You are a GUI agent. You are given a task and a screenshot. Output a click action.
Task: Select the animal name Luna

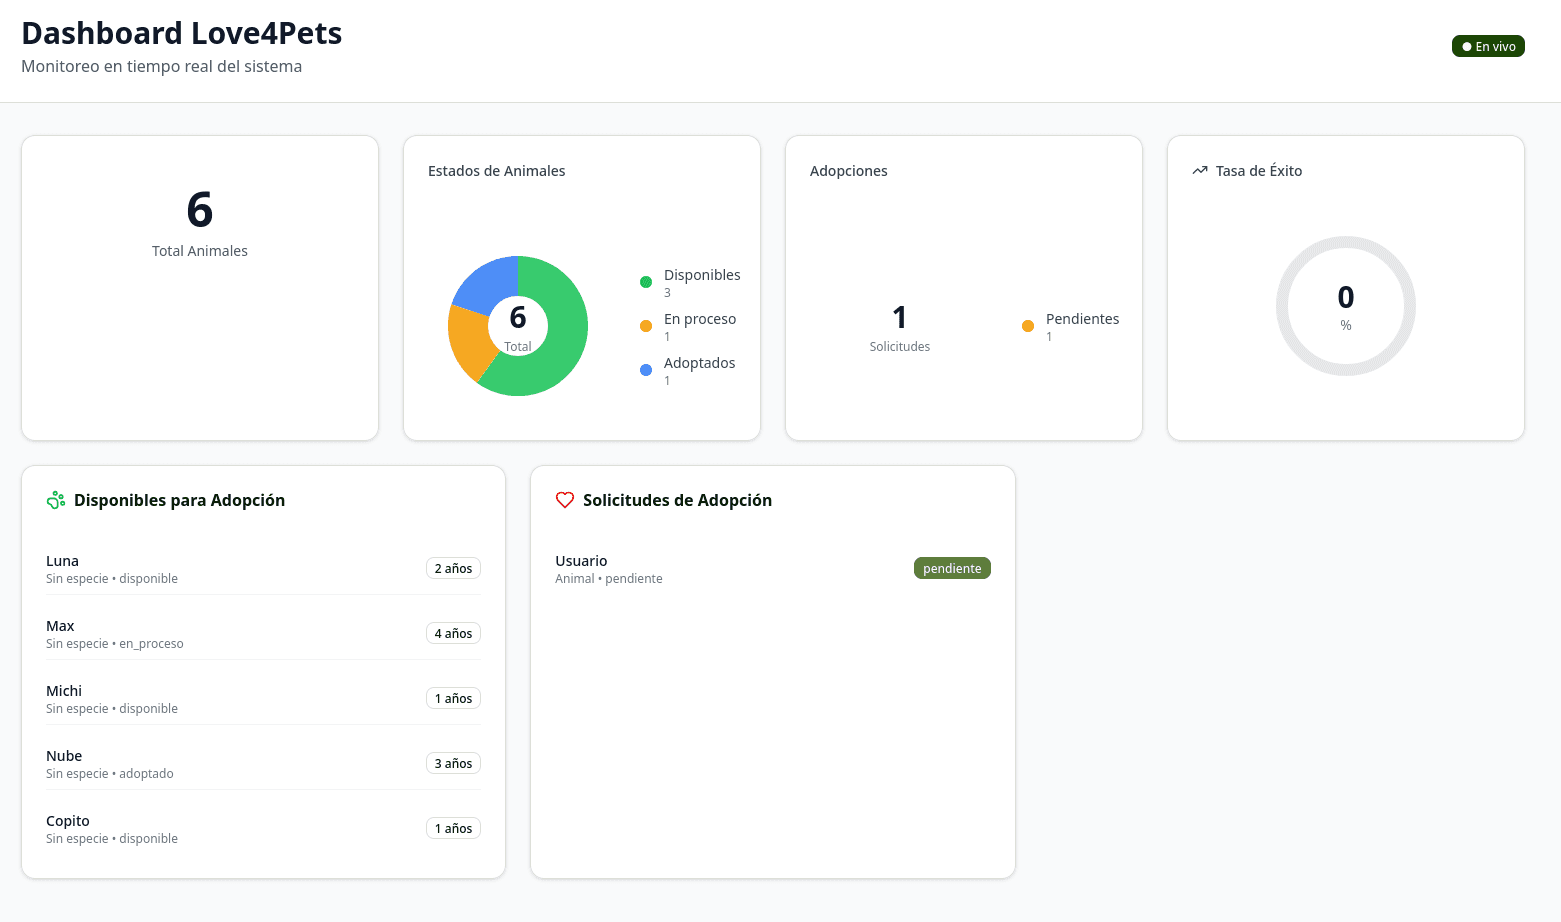click(x=62, y=561)
